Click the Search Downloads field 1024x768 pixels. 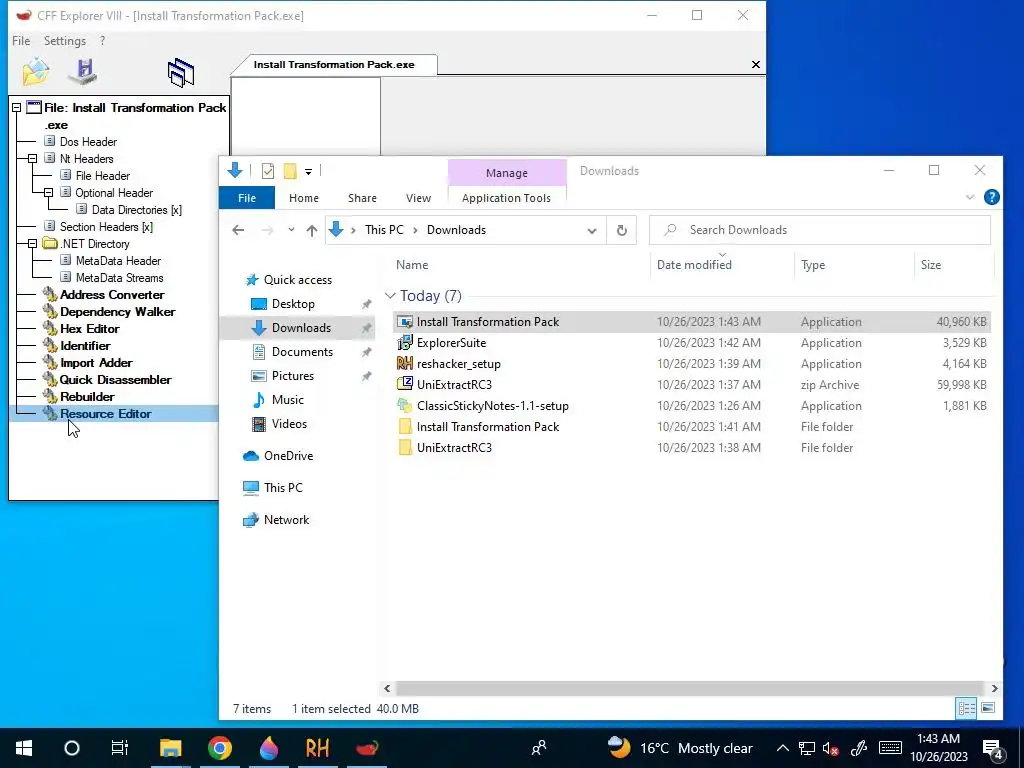(820, 230)
